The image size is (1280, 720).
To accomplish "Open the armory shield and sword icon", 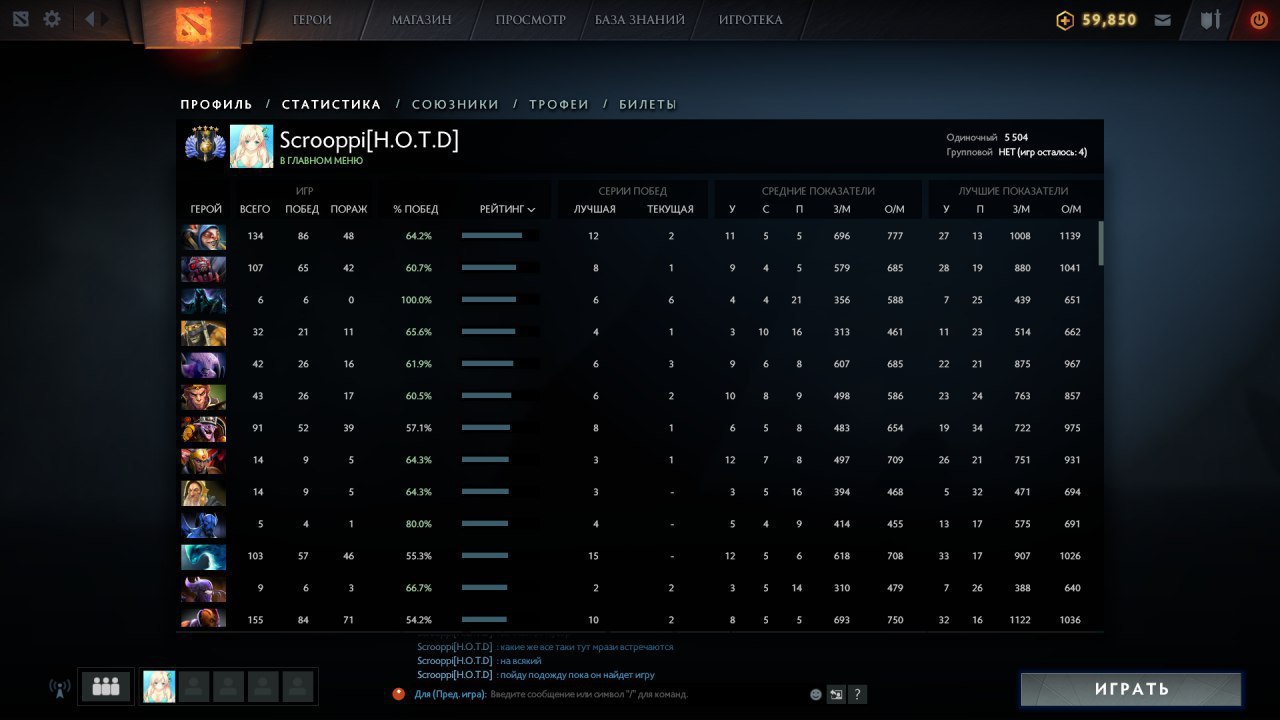I will point(1211,19).
